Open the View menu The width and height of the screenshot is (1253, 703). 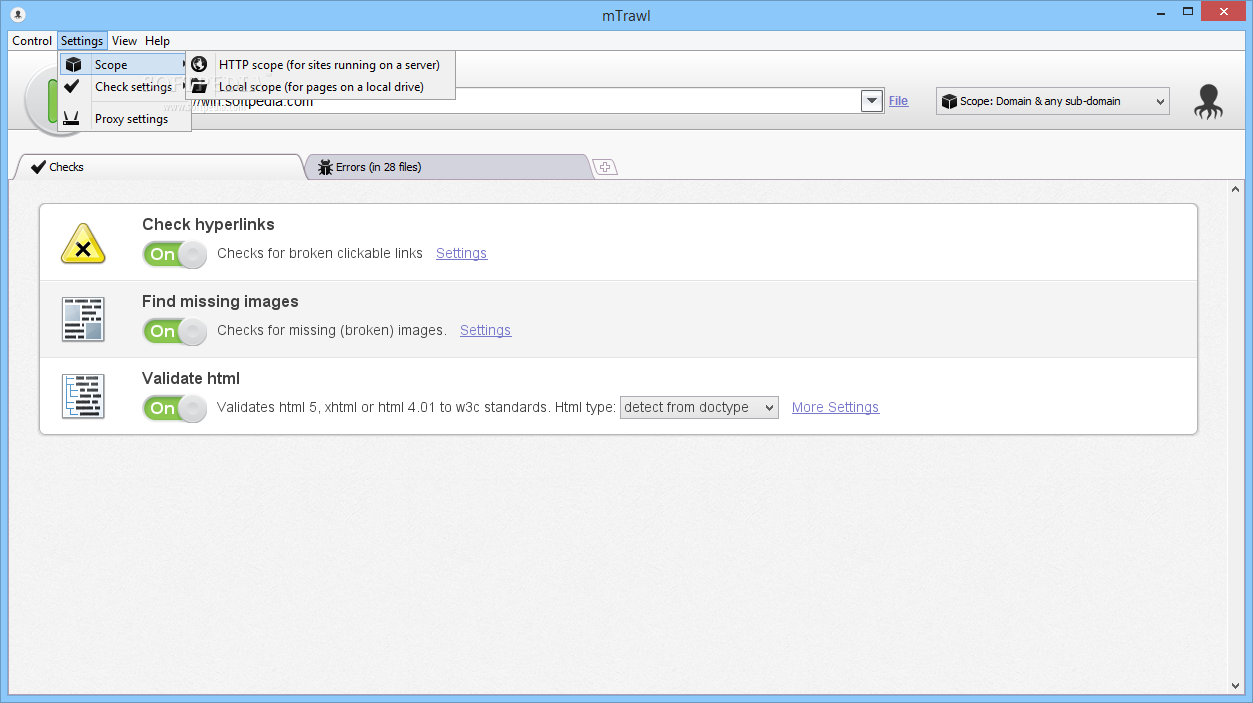124,41
